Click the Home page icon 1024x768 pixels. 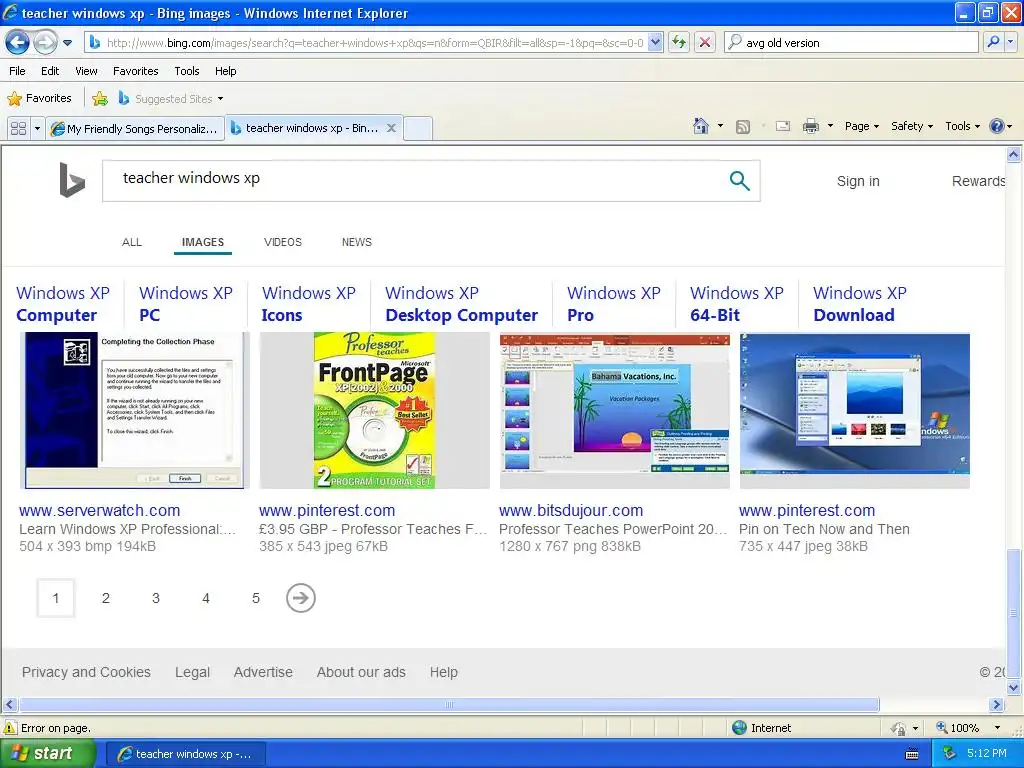[x=701, y=126]
